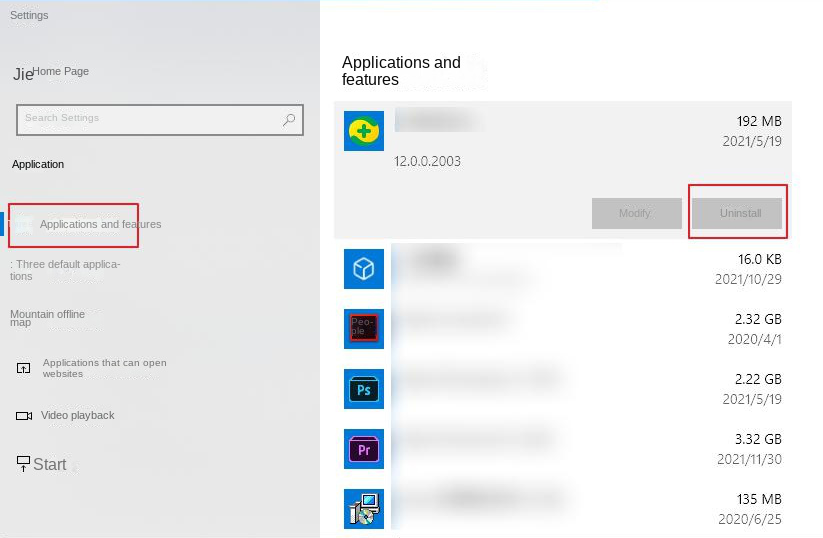Click the blue cube app icon
Image resolution: width=823 pixels, height=538 pixels.
(x=363, y=268)
